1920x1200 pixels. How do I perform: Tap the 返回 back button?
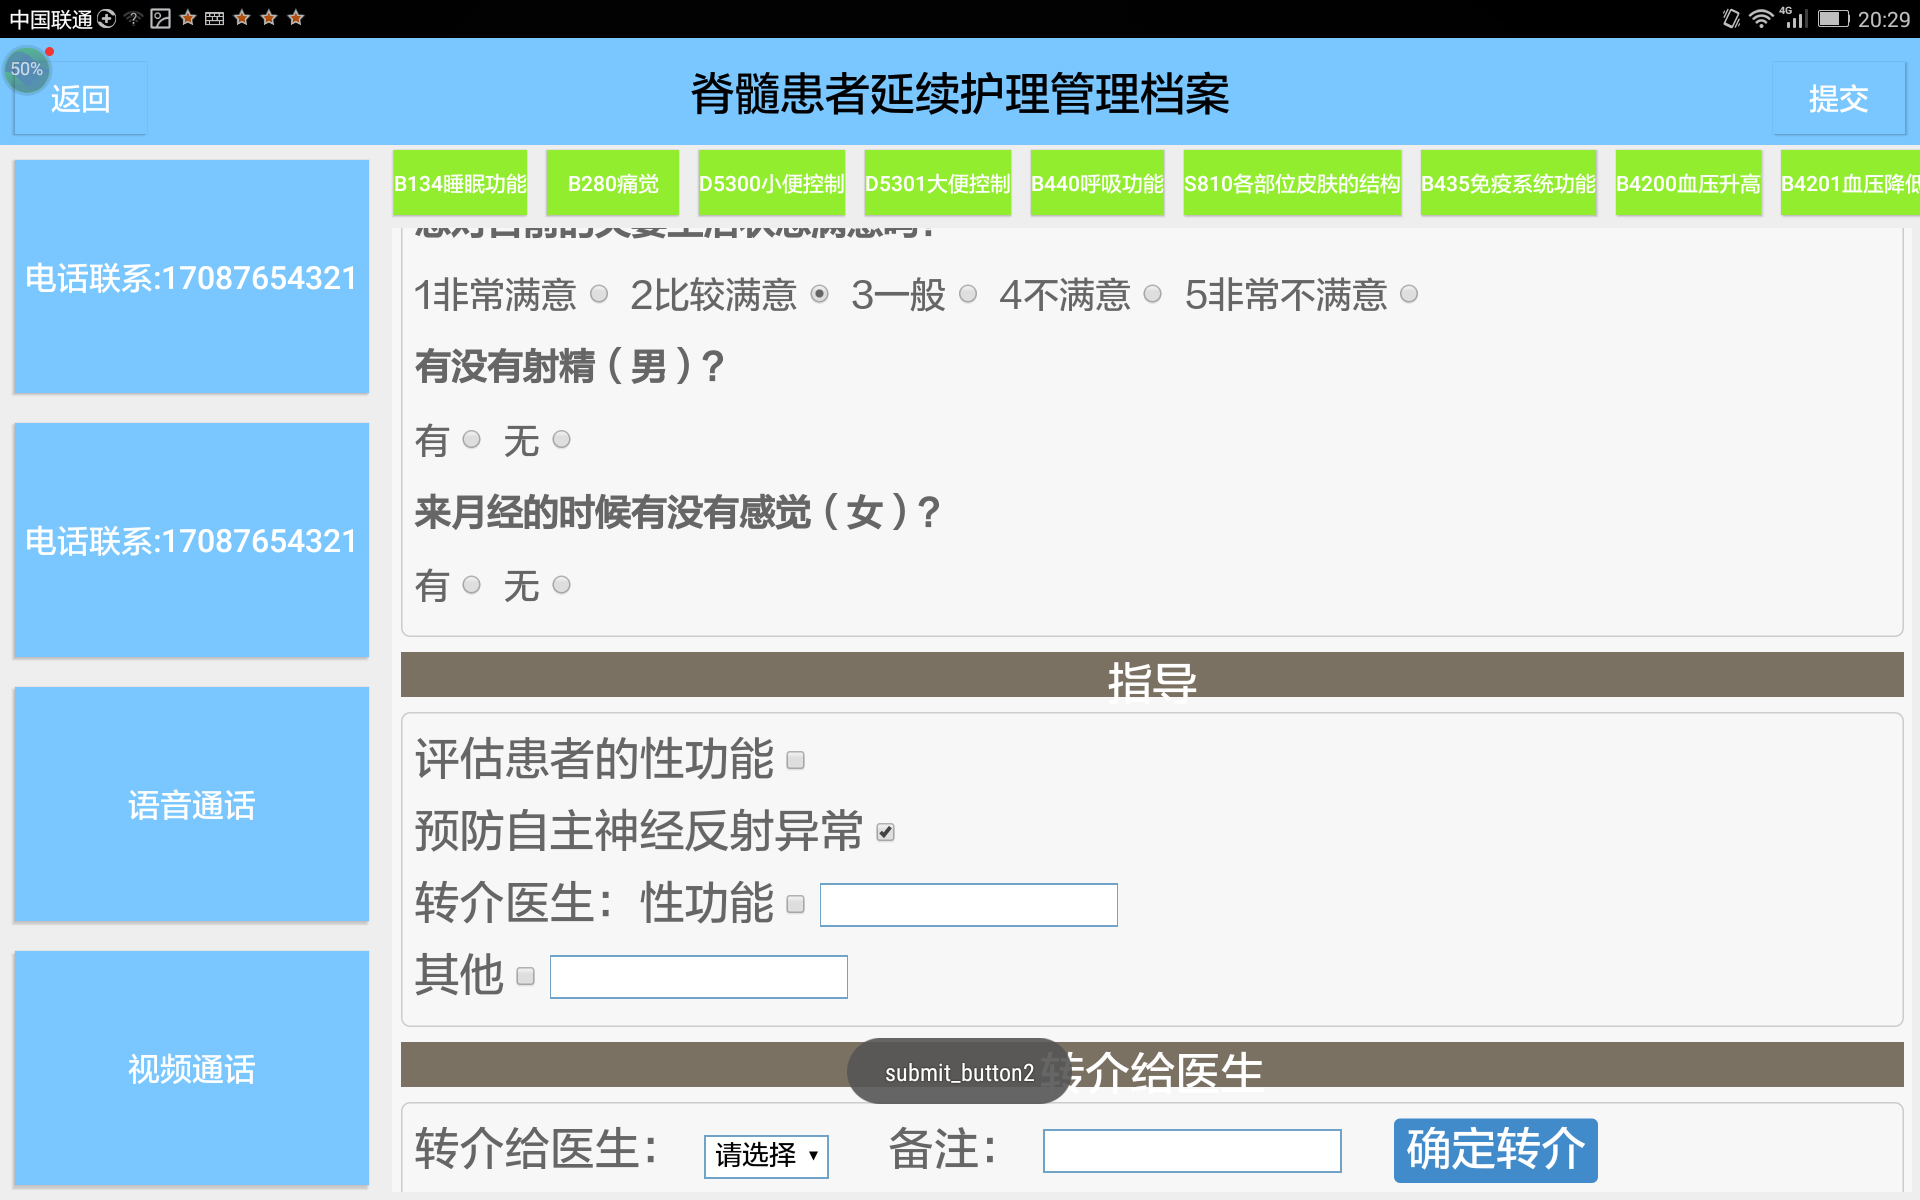pos(80,98)
